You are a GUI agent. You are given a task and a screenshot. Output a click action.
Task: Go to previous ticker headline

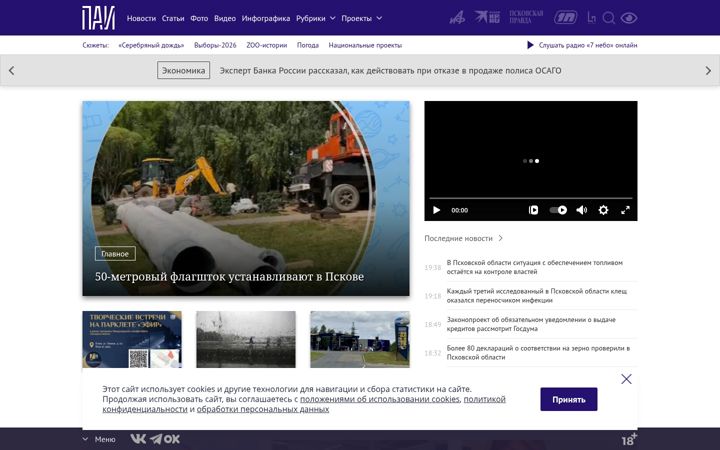pos(11,71)
